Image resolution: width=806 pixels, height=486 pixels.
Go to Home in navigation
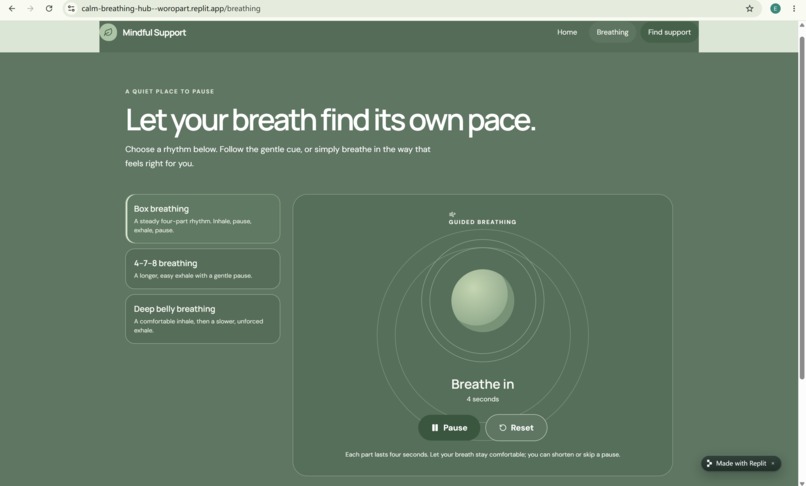click(567, 32)
